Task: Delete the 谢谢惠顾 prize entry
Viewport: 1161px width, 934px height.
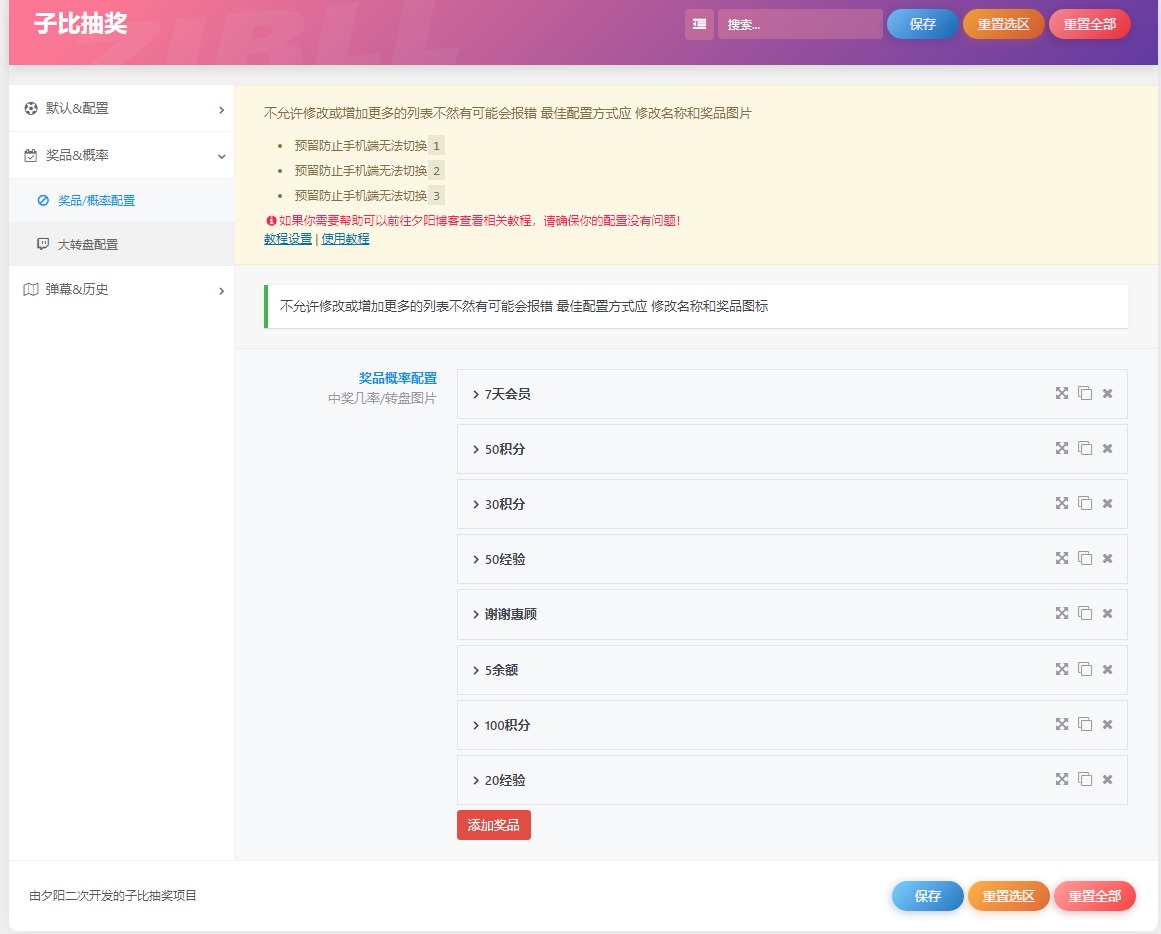Action: click(x=1108, y=613)
